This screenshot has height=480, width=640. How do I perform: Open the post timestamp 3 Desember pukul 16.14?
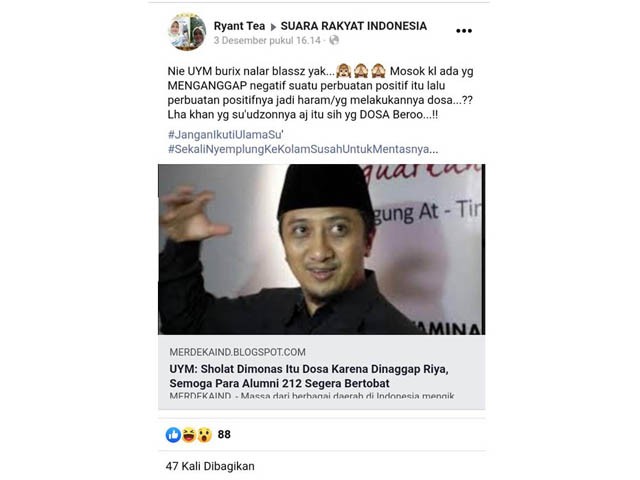pyautogui.click(x=267, y=40)
